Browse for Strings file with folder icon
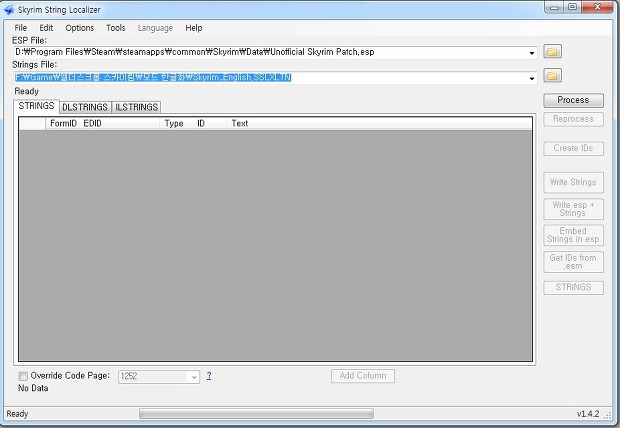Screen dimensions: 620x428 pyautogui.click(x=552, y=76)
